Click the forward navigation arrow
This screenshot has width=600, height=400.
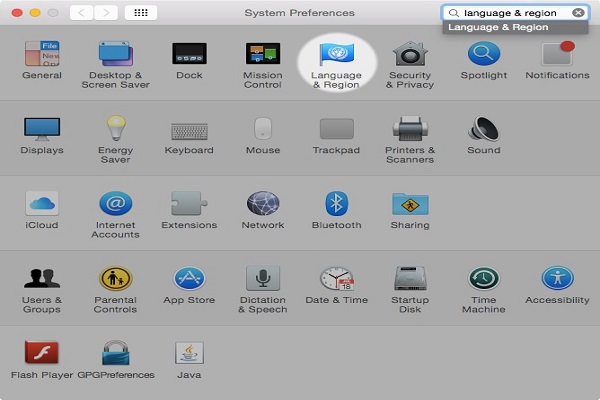click(x=106, y=13)
